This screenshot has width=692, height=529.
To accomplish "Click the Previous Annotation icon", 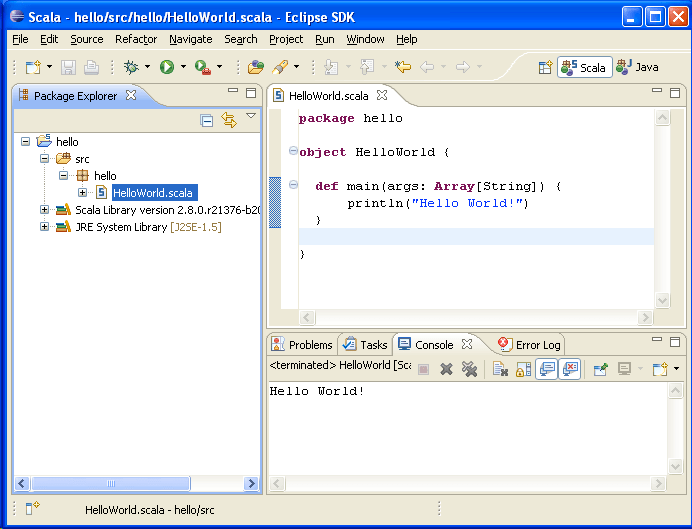I will pyautogui.click(x=367, y=67).
